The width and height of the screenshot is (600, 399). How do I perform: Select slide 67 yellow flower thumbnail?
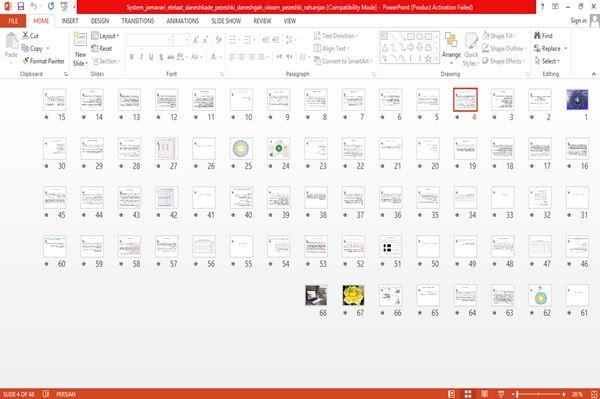tap(353, 295)
